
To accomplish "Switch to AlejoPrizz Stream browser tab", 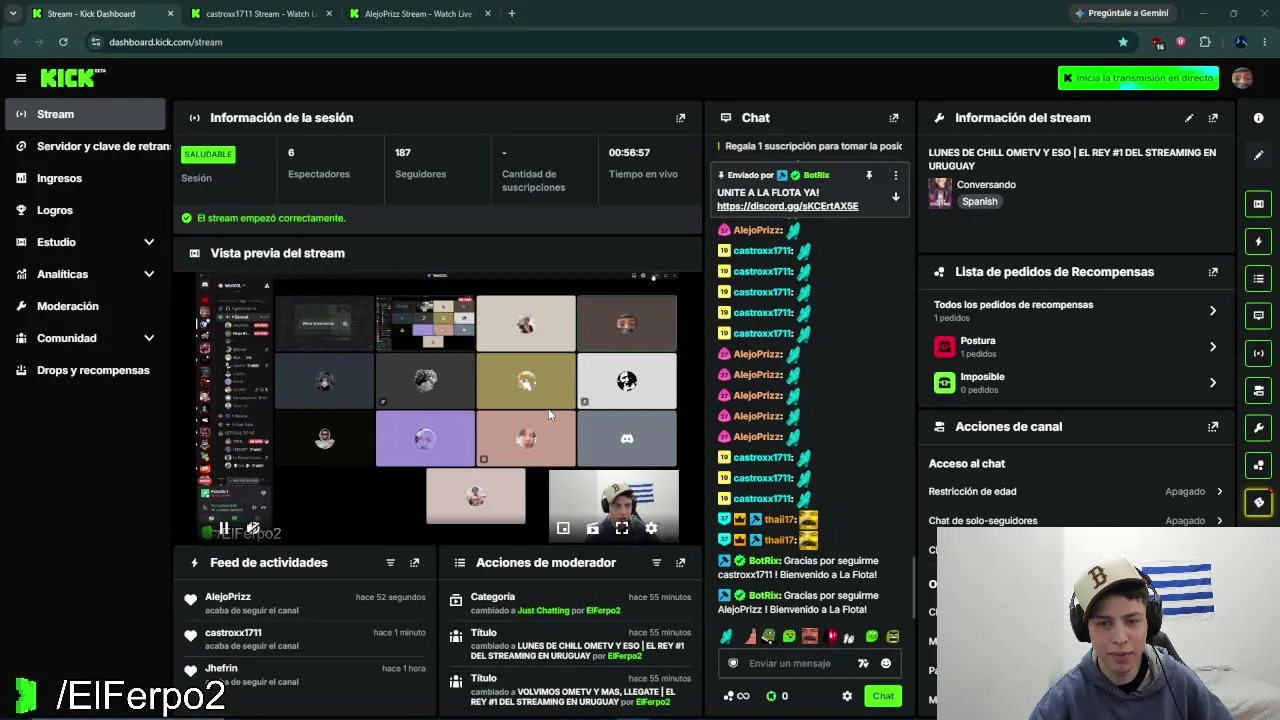I will pos(418,14).
